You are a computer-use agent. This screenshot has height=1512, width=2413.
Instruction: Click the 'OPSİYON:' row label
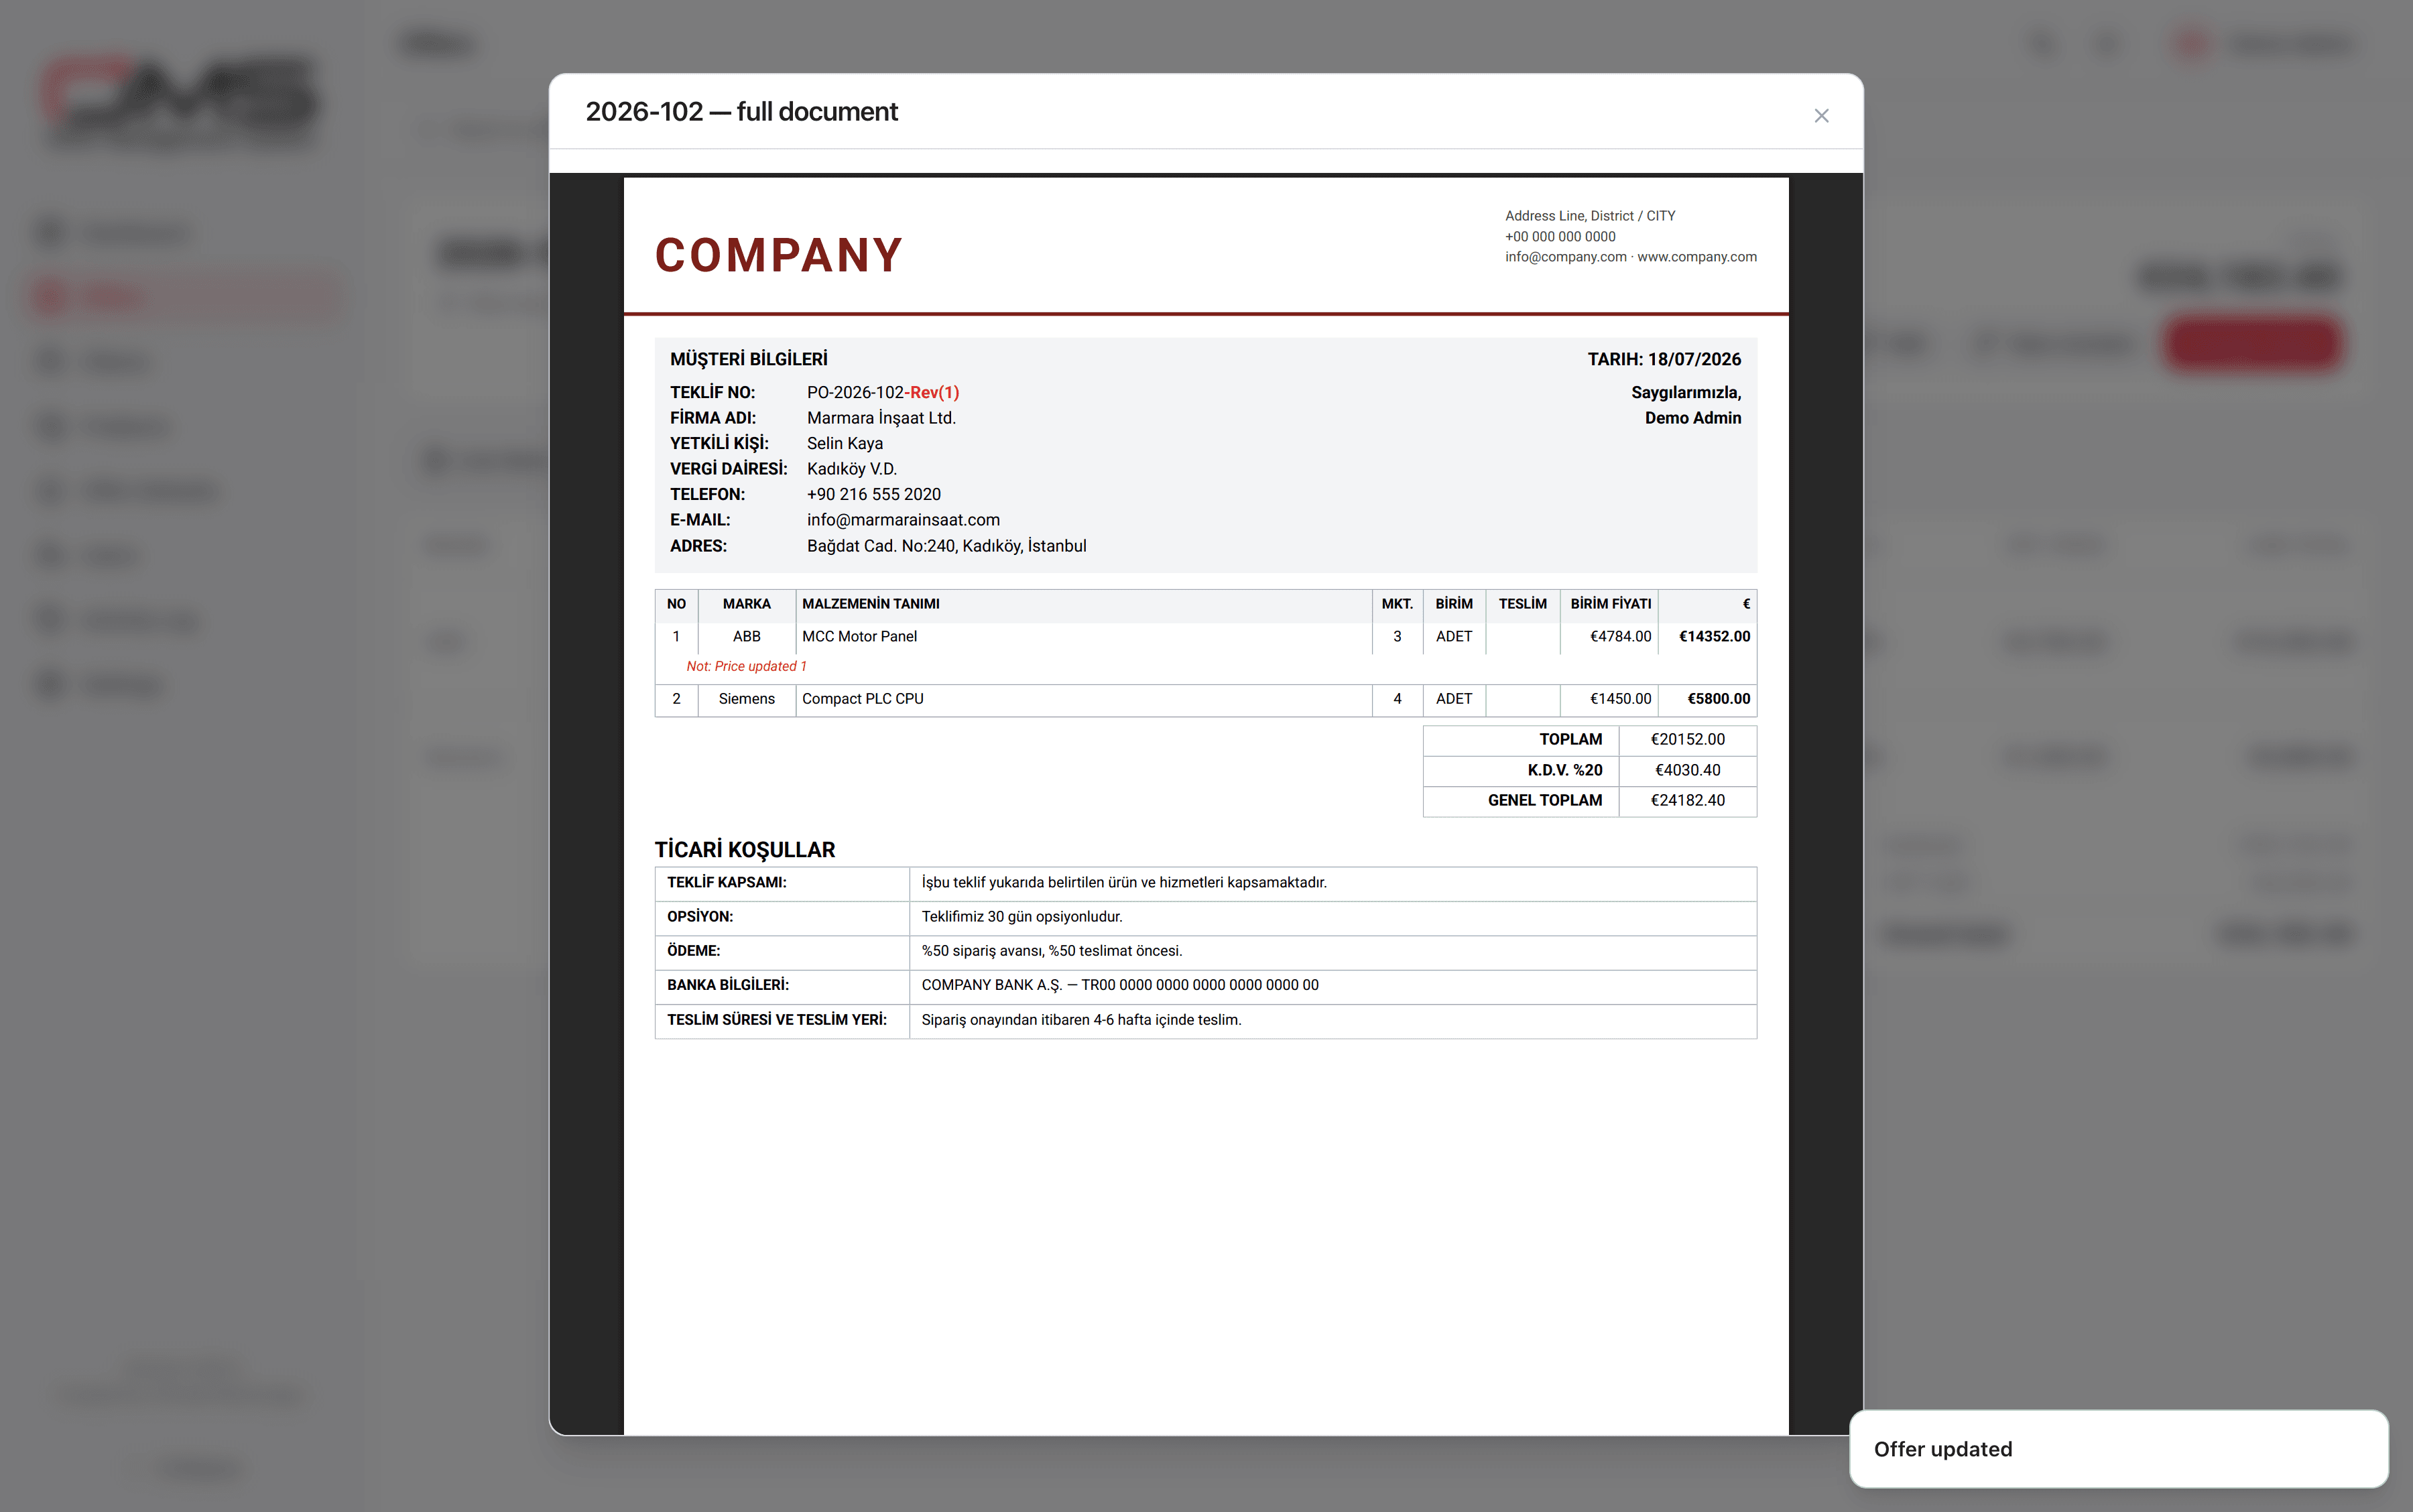tap(699, 916)
